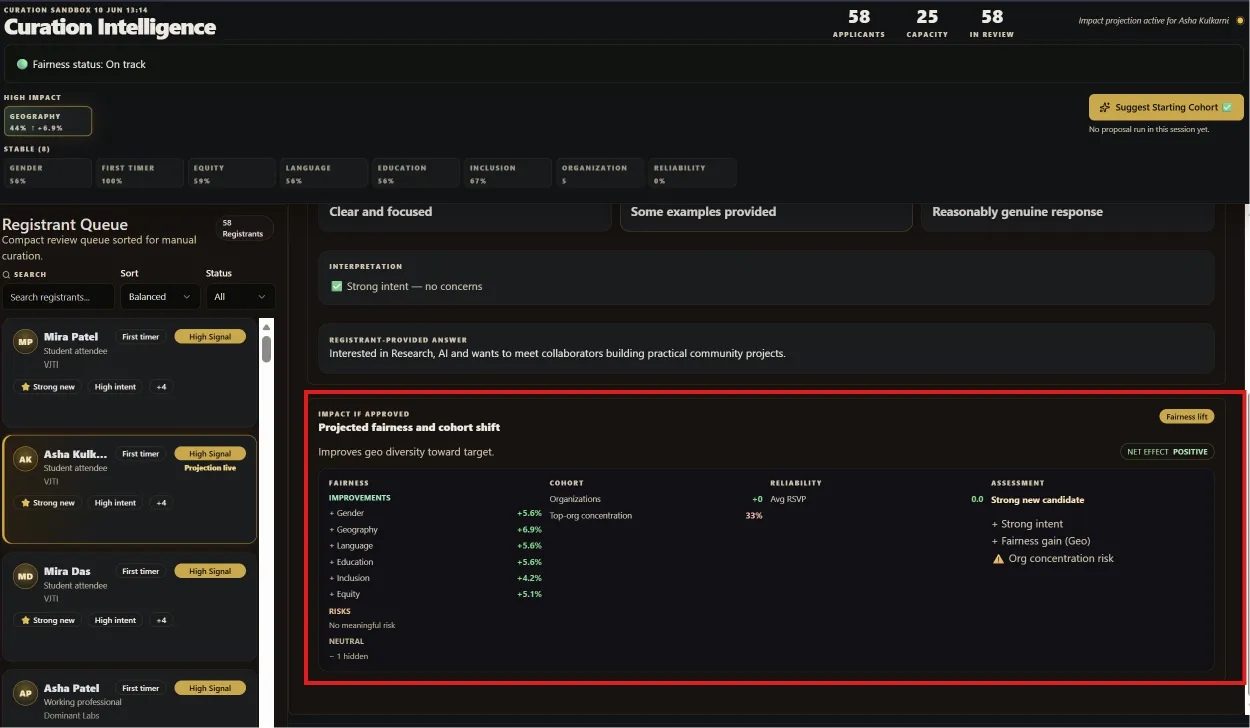Click the Suggest Starting Cohort button
Viewport: 1250px width, 728px height.
(1166, 107)
